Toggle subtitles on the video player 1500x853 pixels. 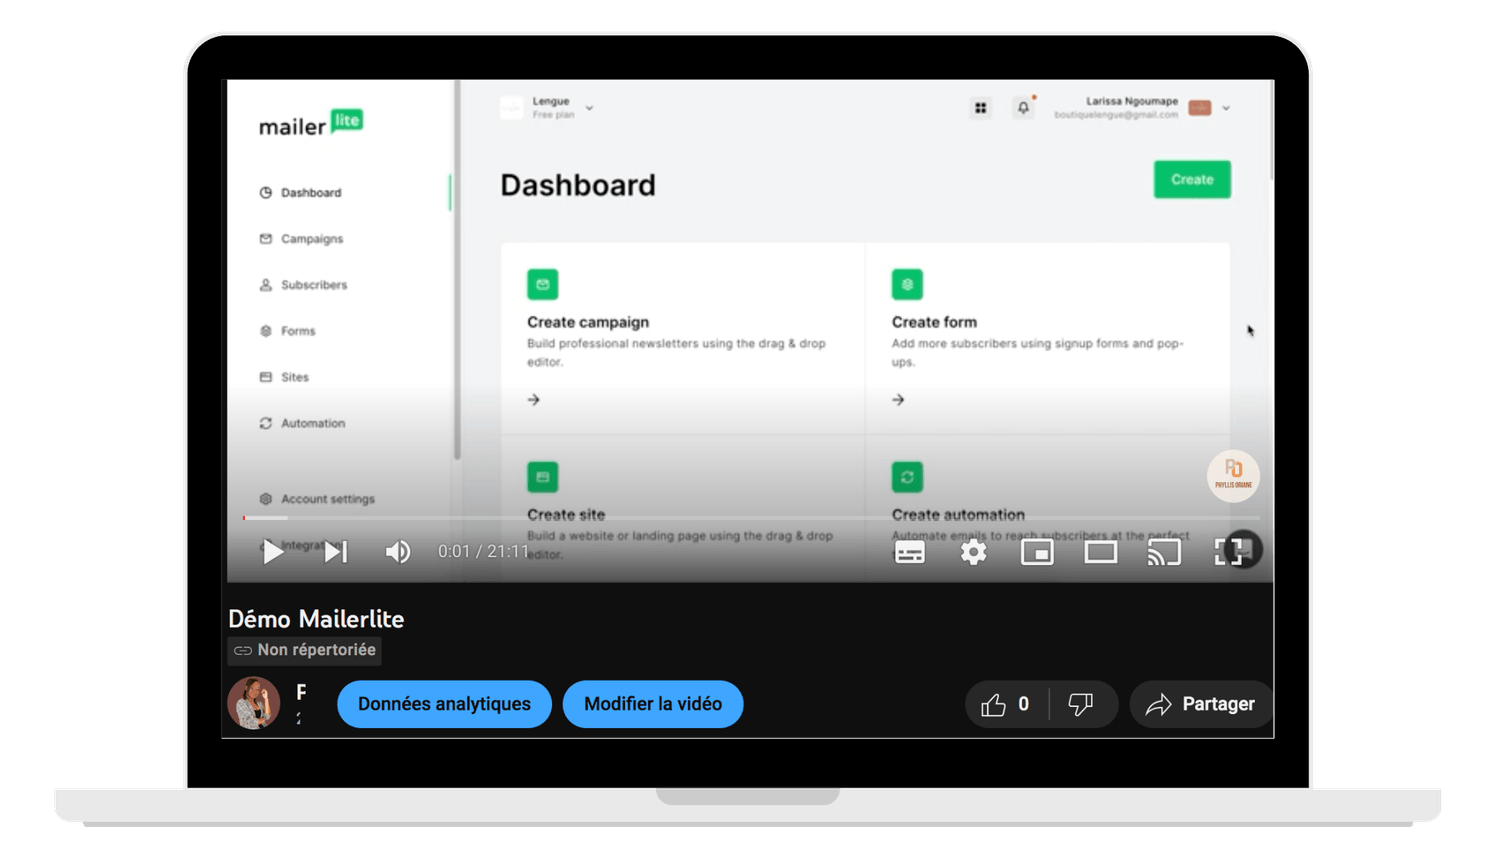tap(909, 552)
